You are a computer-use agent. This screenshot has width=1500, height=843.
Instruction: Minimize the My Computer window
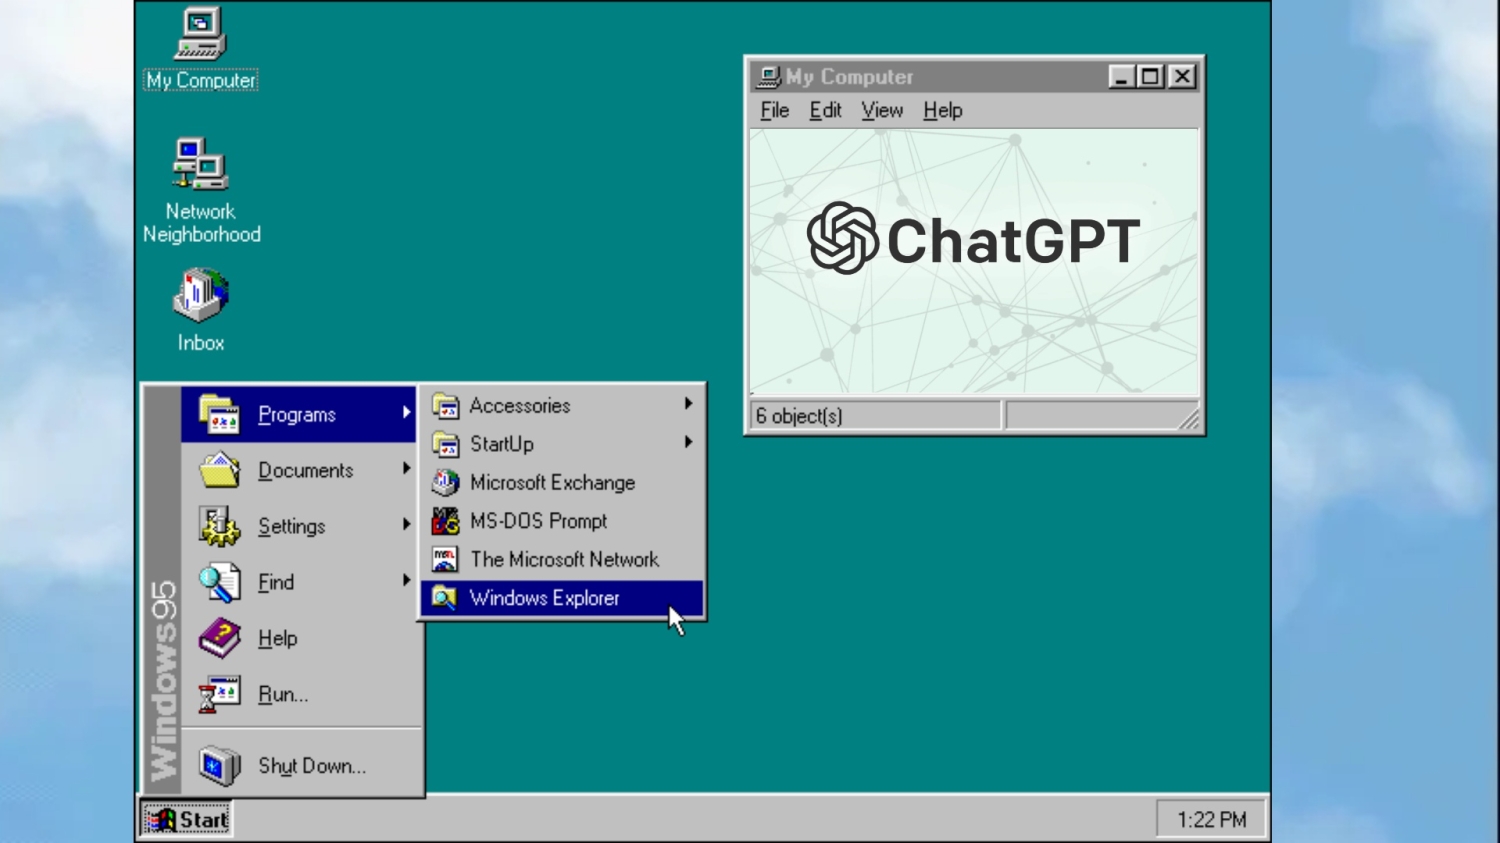tap(1121, 77)
